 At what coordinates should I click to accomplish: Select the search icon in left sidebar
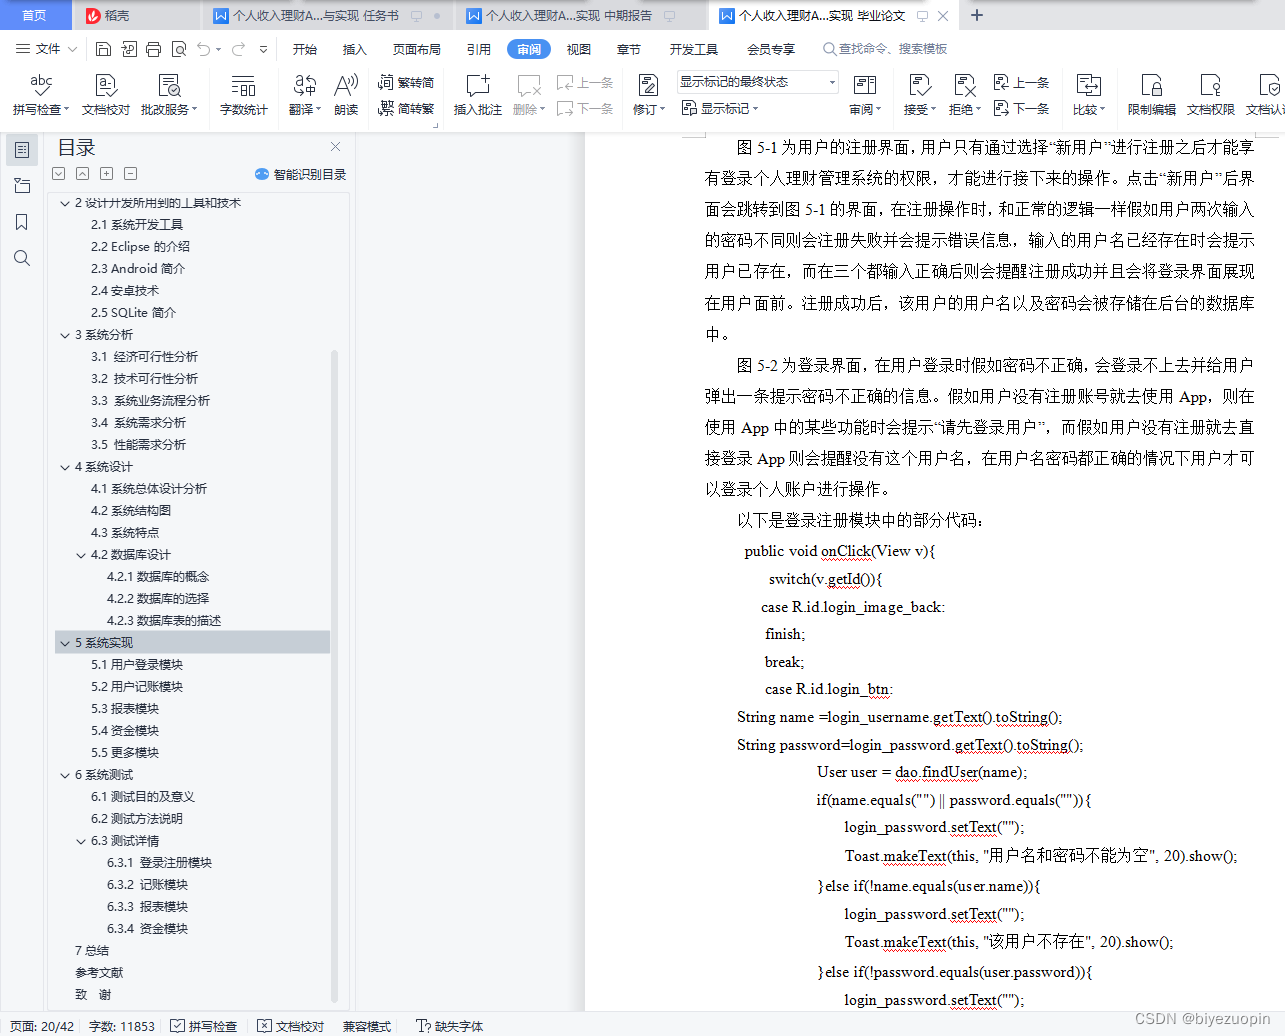22,258
